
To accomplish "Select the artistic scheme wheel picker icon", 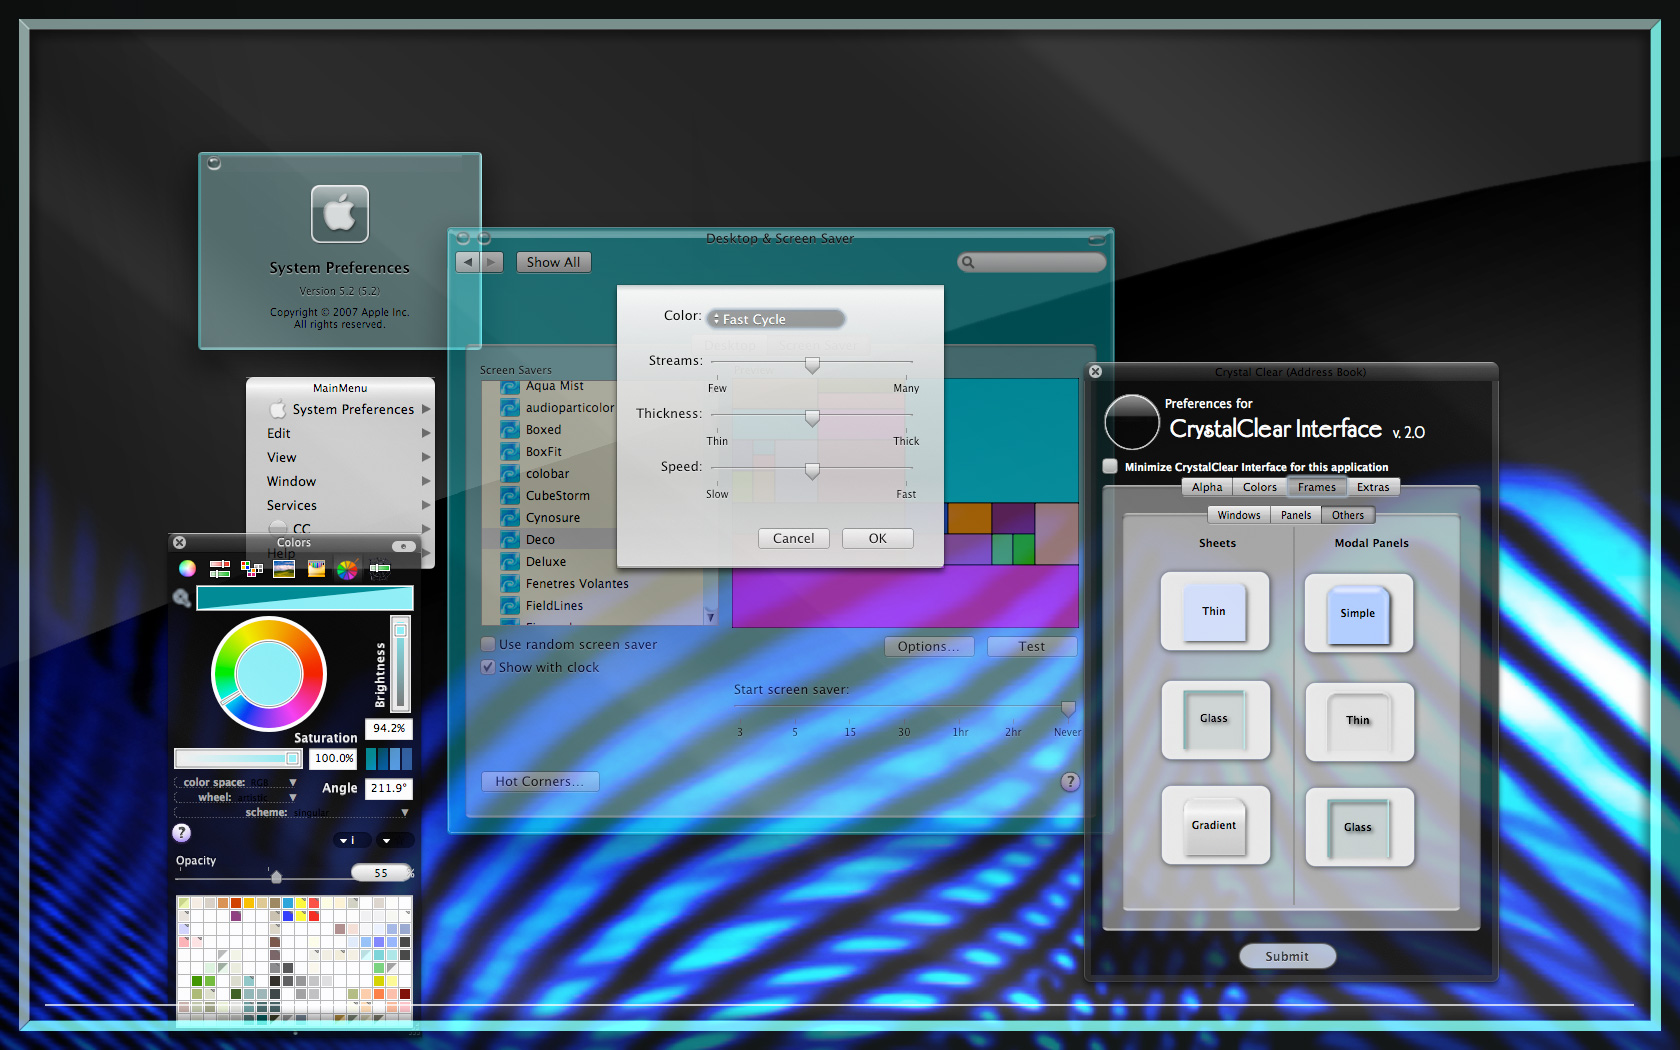I will tap(347, 570).
